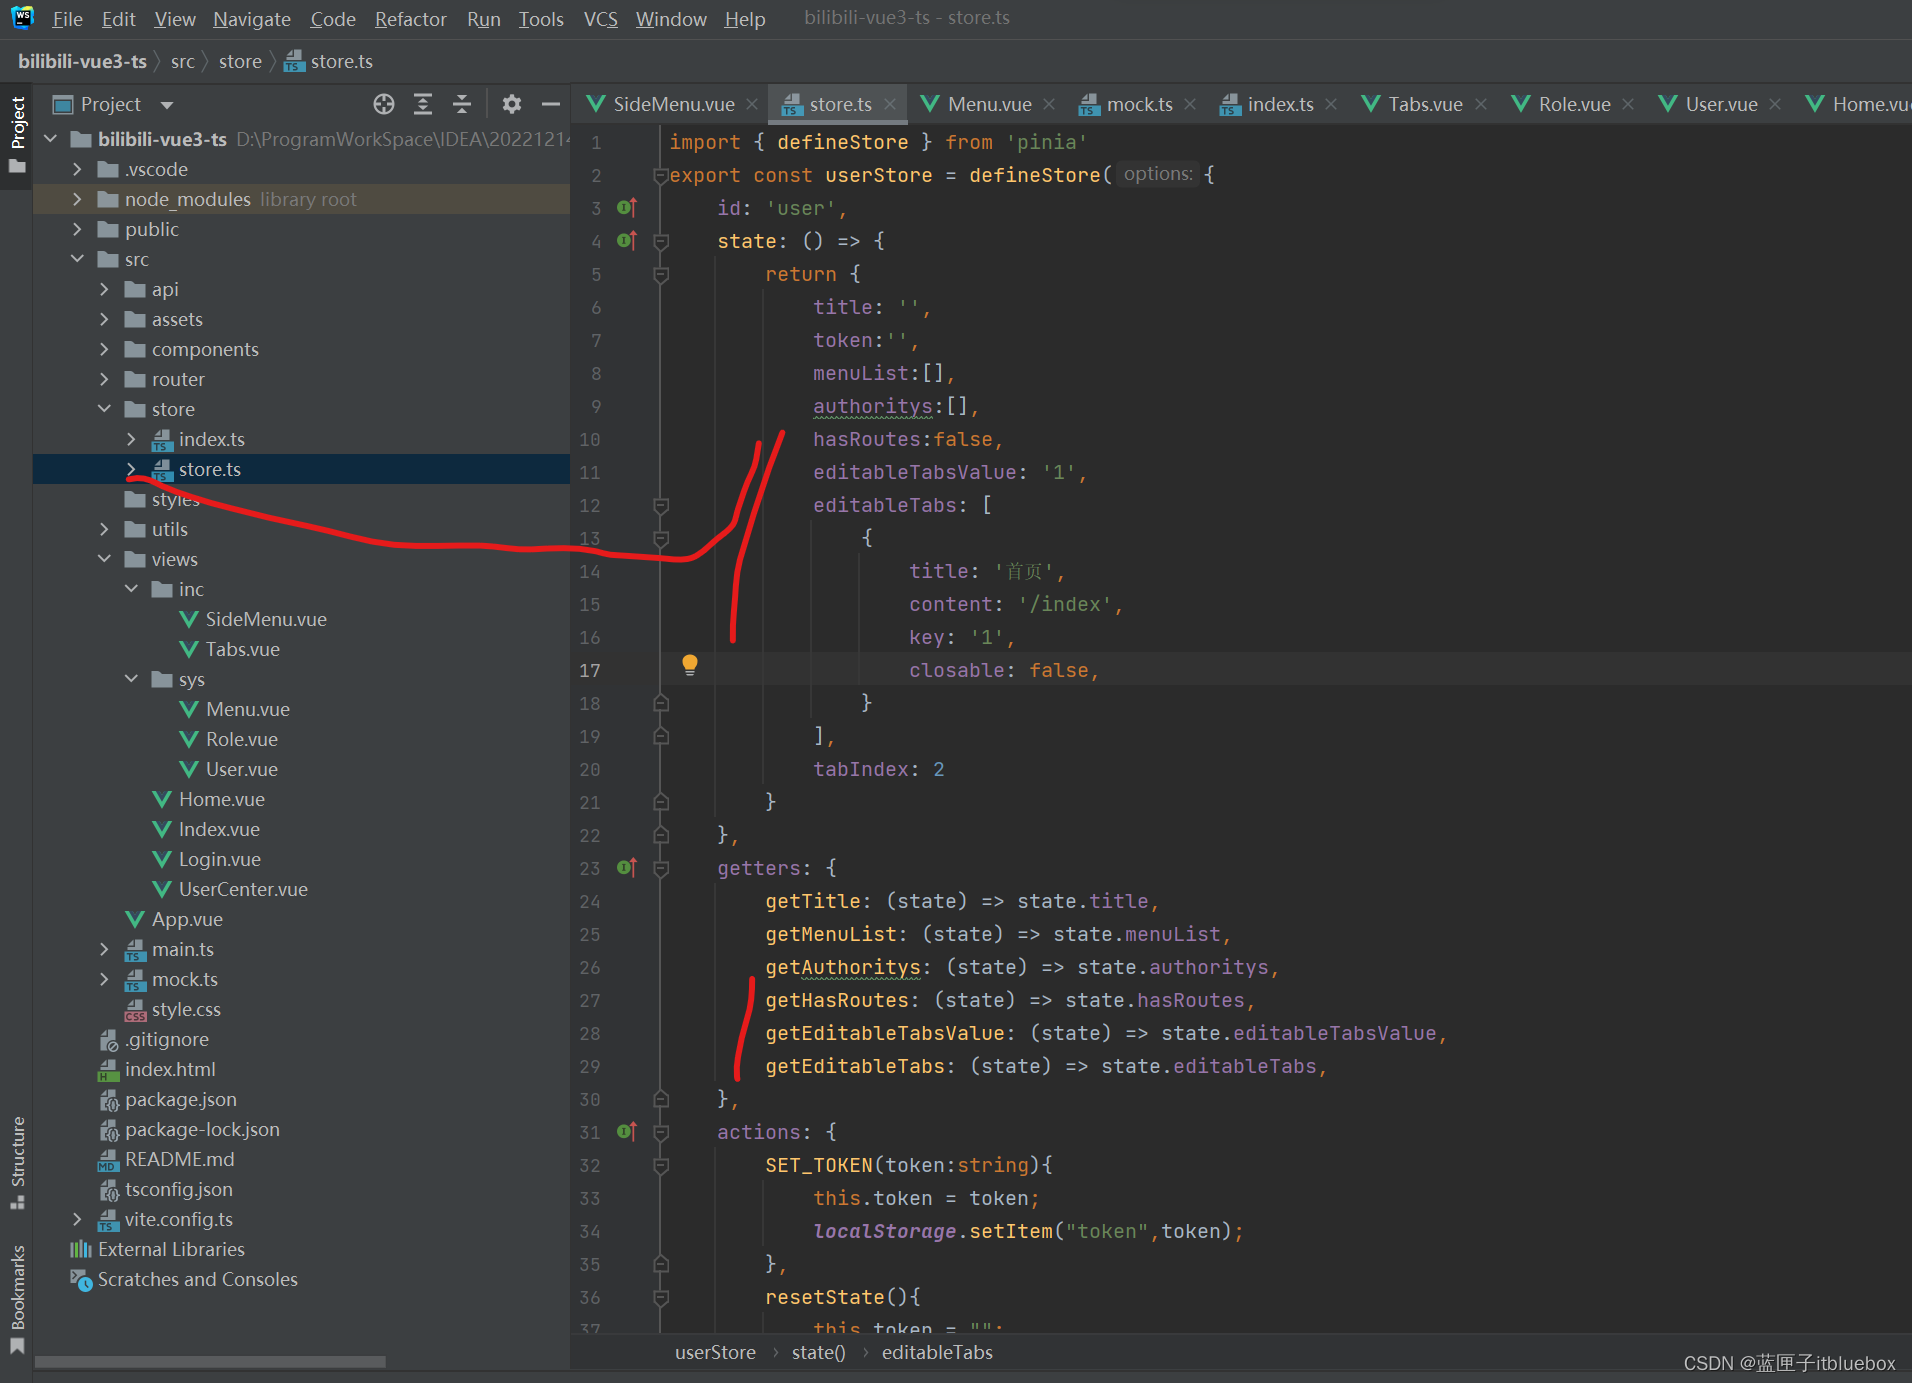Image resolution: width=1912 pixels, height=1383 pixels.
Task: Open the Bookmarks tool window
Action: [17, 1296]
